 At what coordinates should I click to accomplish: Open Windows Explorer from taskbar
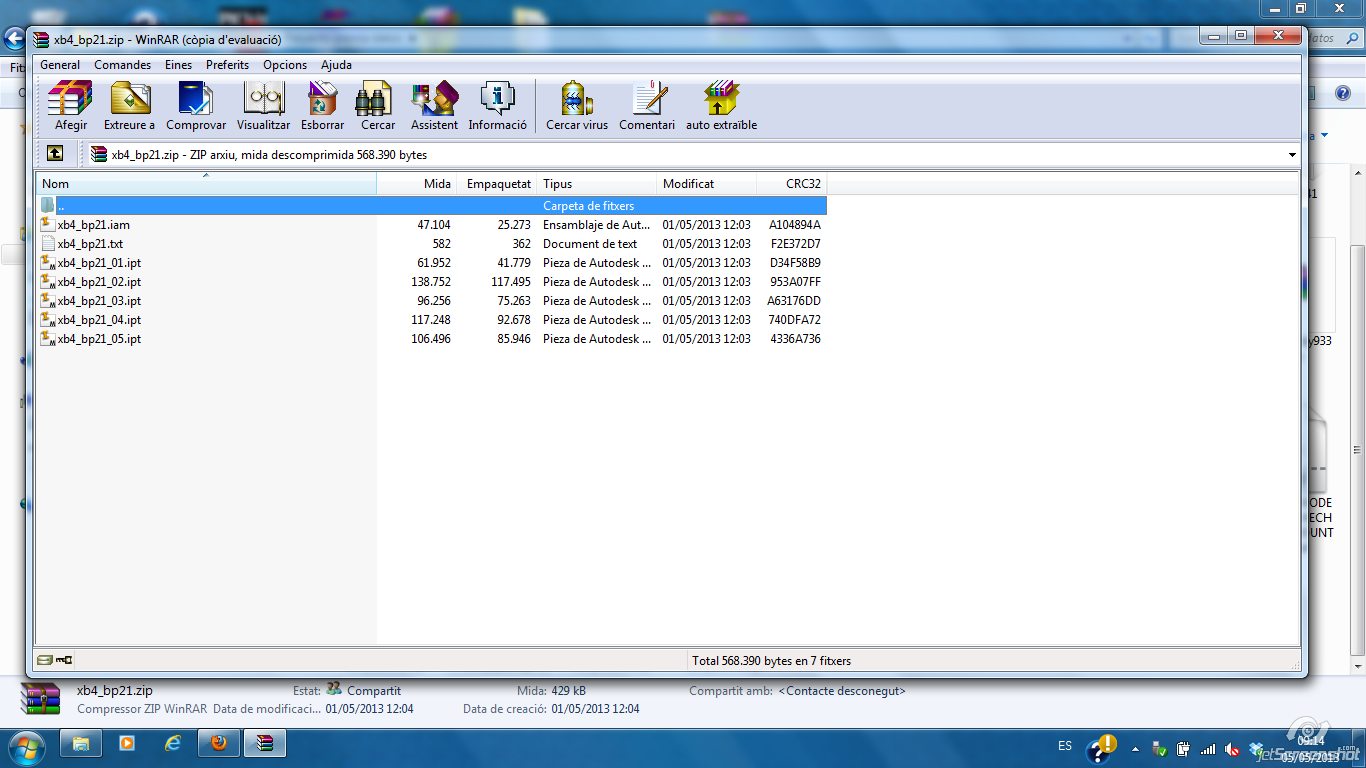tap(81, 744)
